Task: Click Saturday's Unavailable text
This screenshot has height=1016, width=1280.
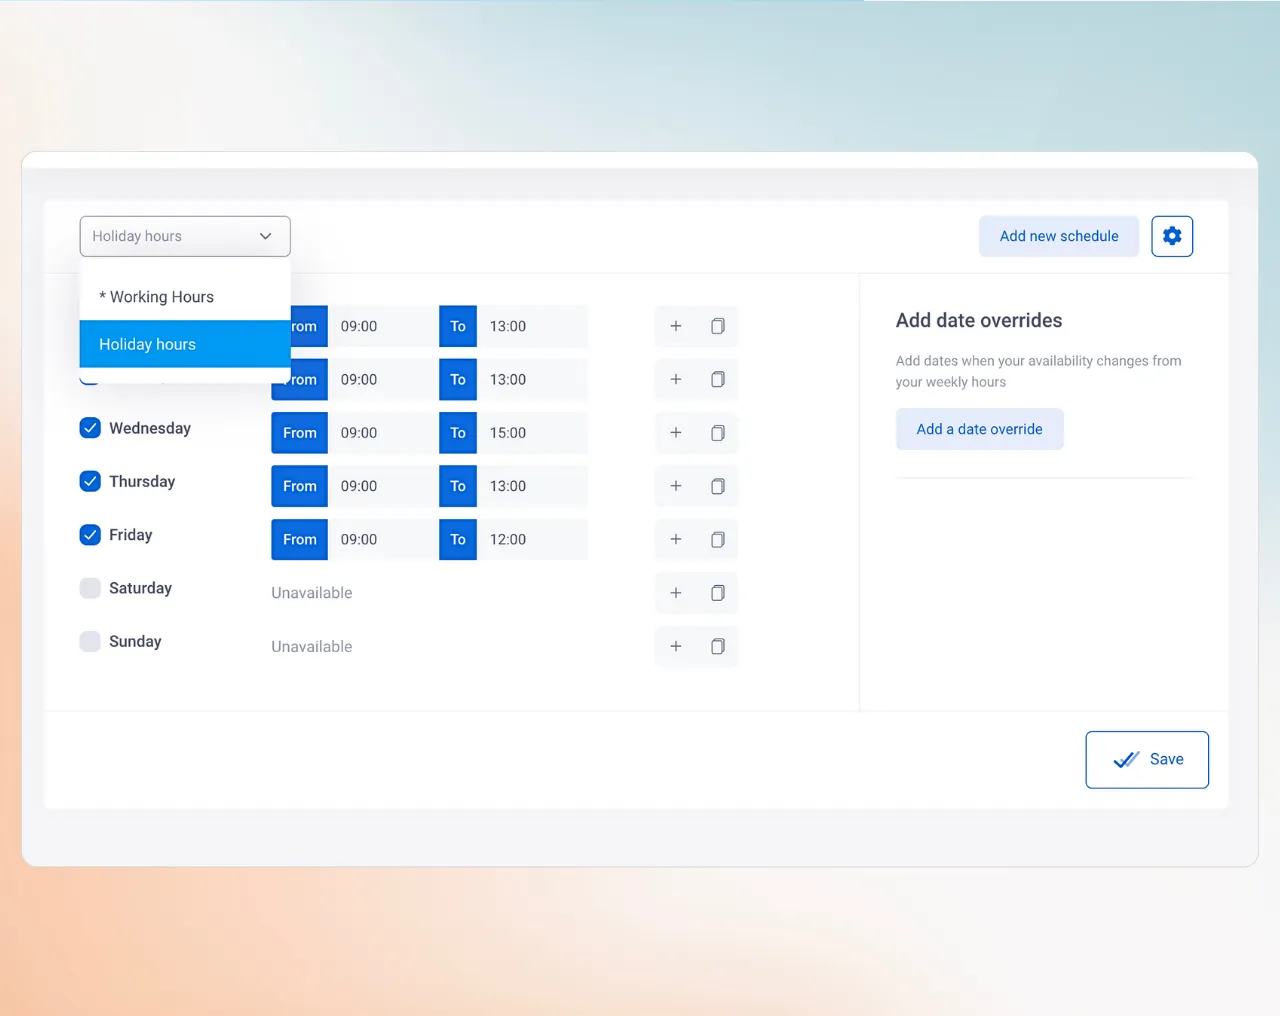Action: 312,593
